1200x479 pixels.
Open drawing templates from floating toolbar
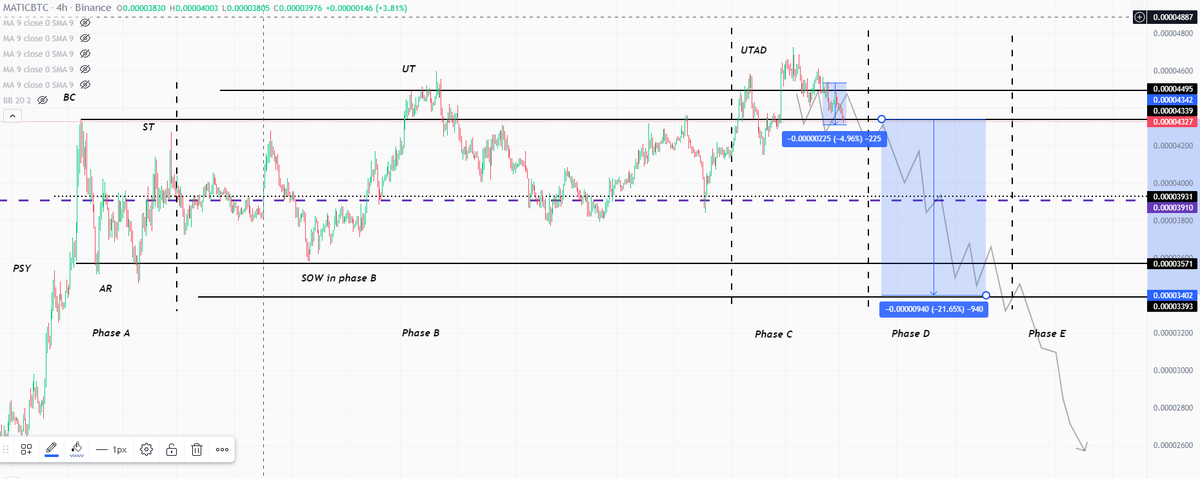(x=27, y=449)
